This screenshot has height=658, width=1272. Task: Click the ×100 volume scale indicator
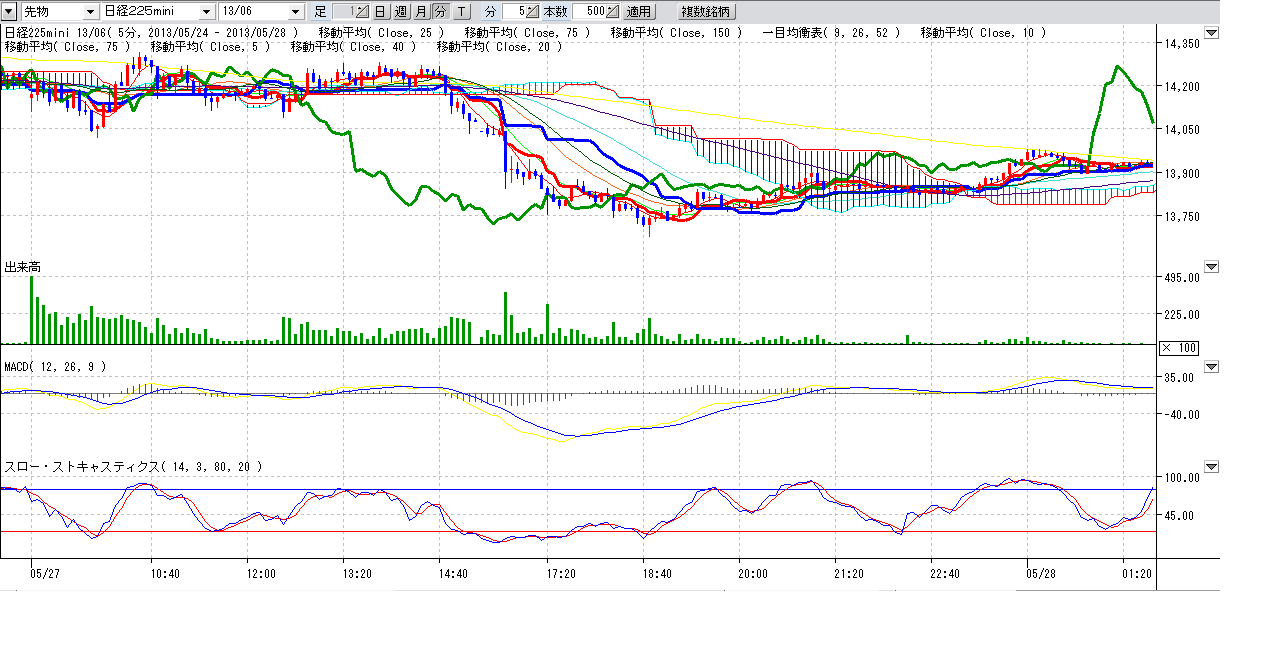point(1178,348)
